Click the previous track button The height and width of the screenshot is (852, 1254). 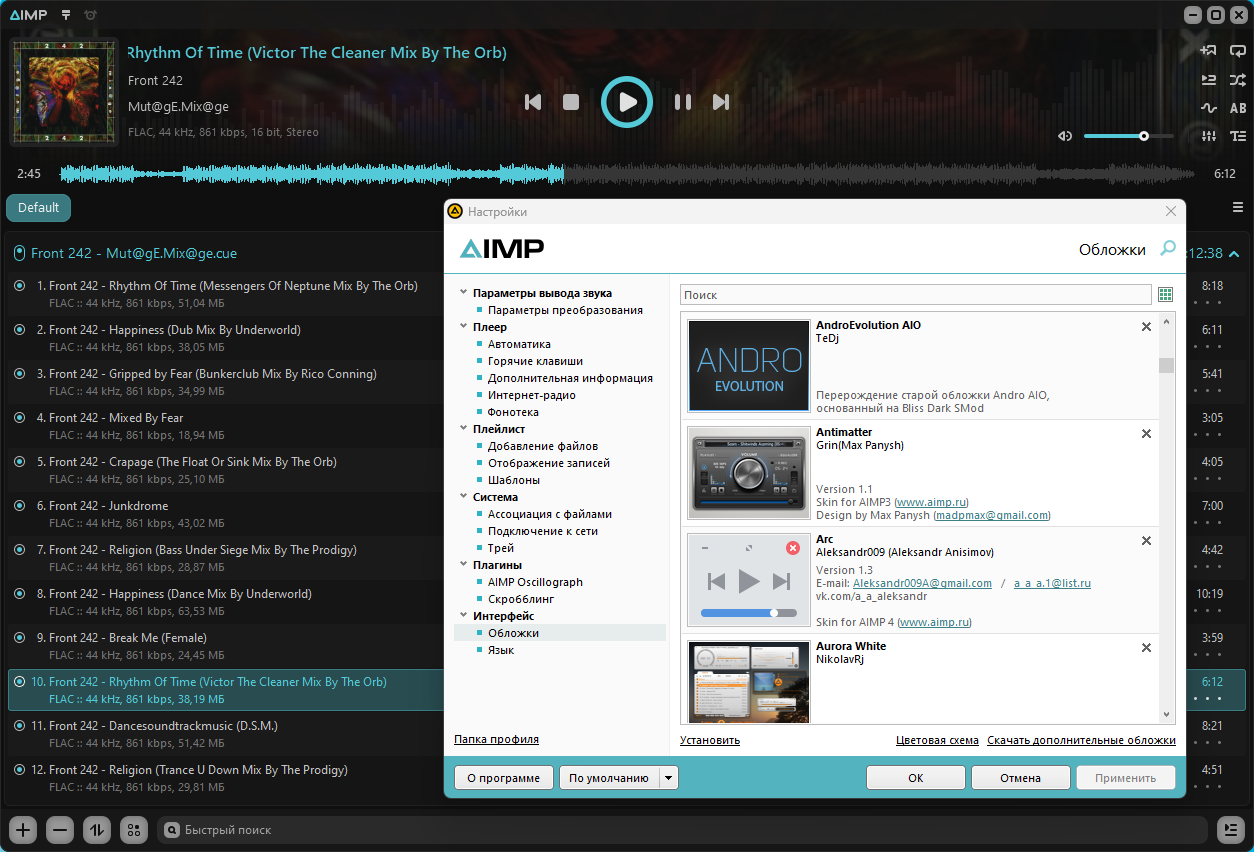533,102
